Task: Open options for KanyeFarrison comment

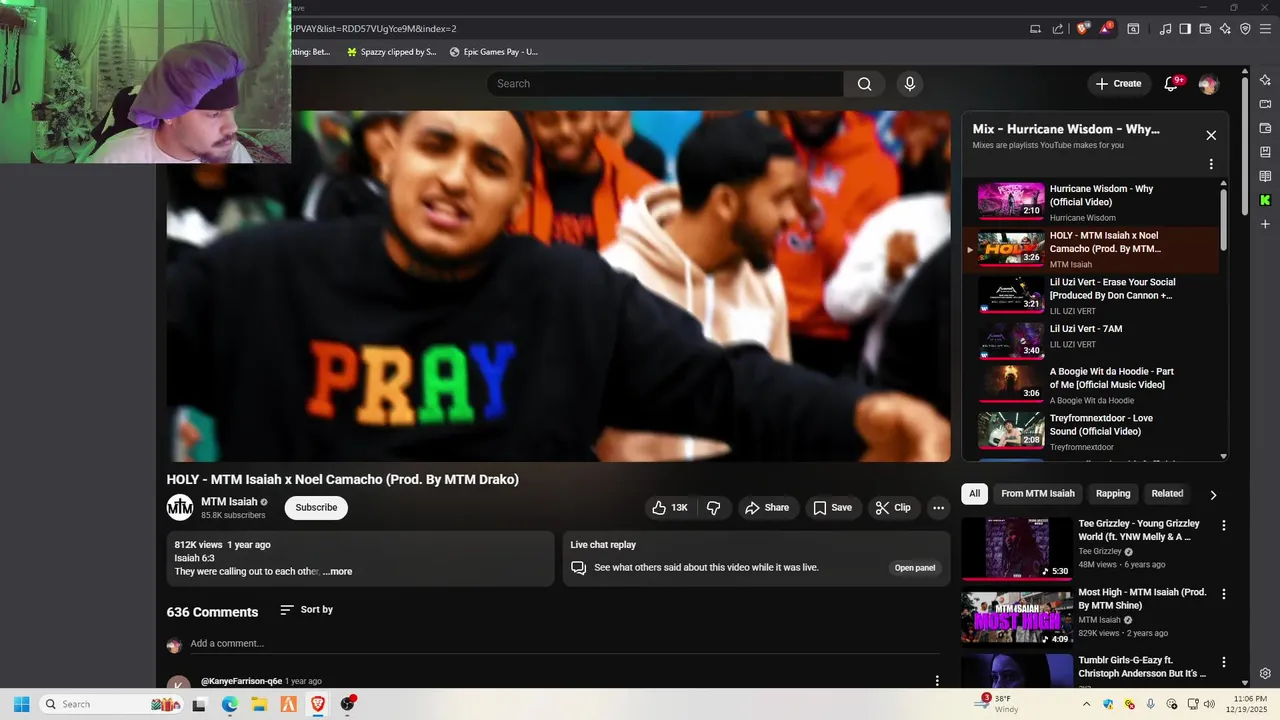Action: coord(937,681)
